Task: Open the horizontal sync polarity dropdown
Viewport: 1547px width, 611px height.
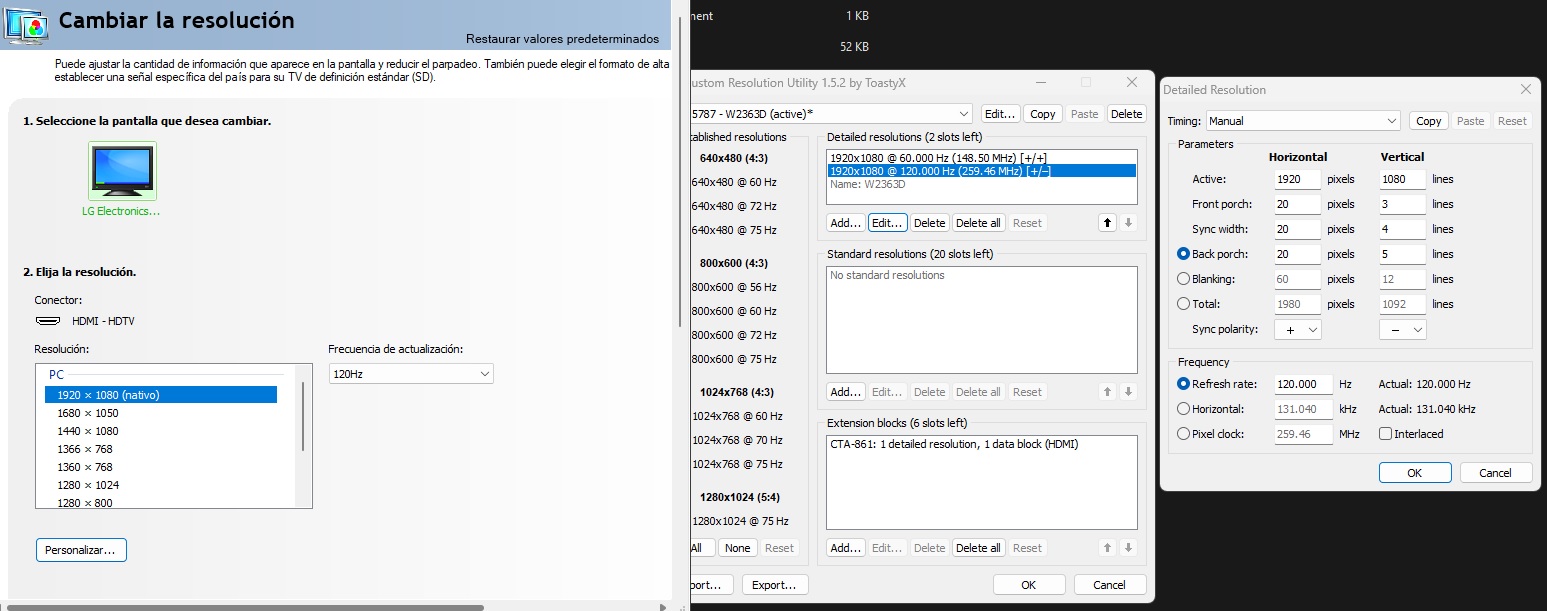Action: tap(1299, 329)
